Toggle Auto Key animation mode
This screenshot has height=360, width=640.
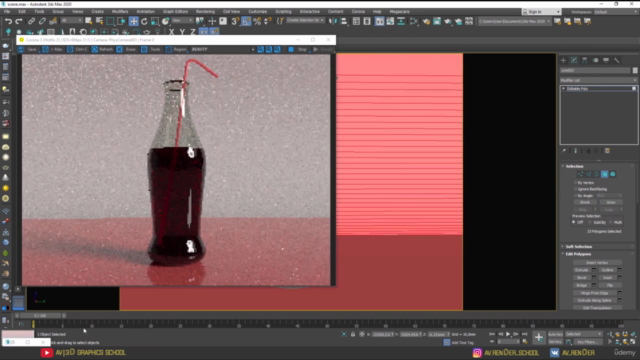(555, 334)
